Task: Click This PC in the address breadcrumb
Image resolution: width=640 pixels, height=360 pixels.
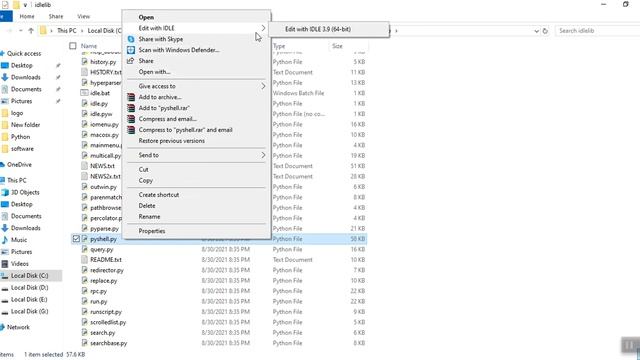Action: coord(67,31)
